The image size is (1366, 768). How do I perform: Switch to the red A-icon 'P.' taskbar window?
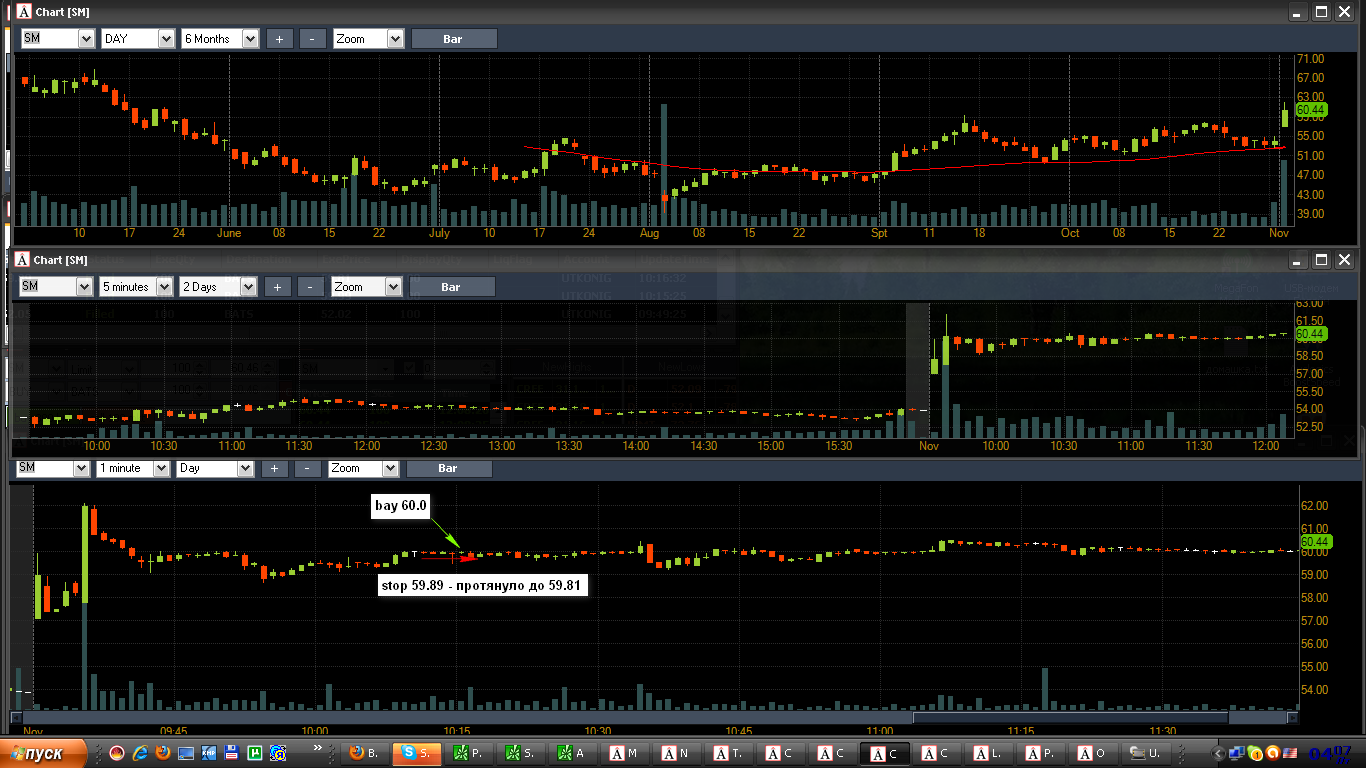[1039, 753]
